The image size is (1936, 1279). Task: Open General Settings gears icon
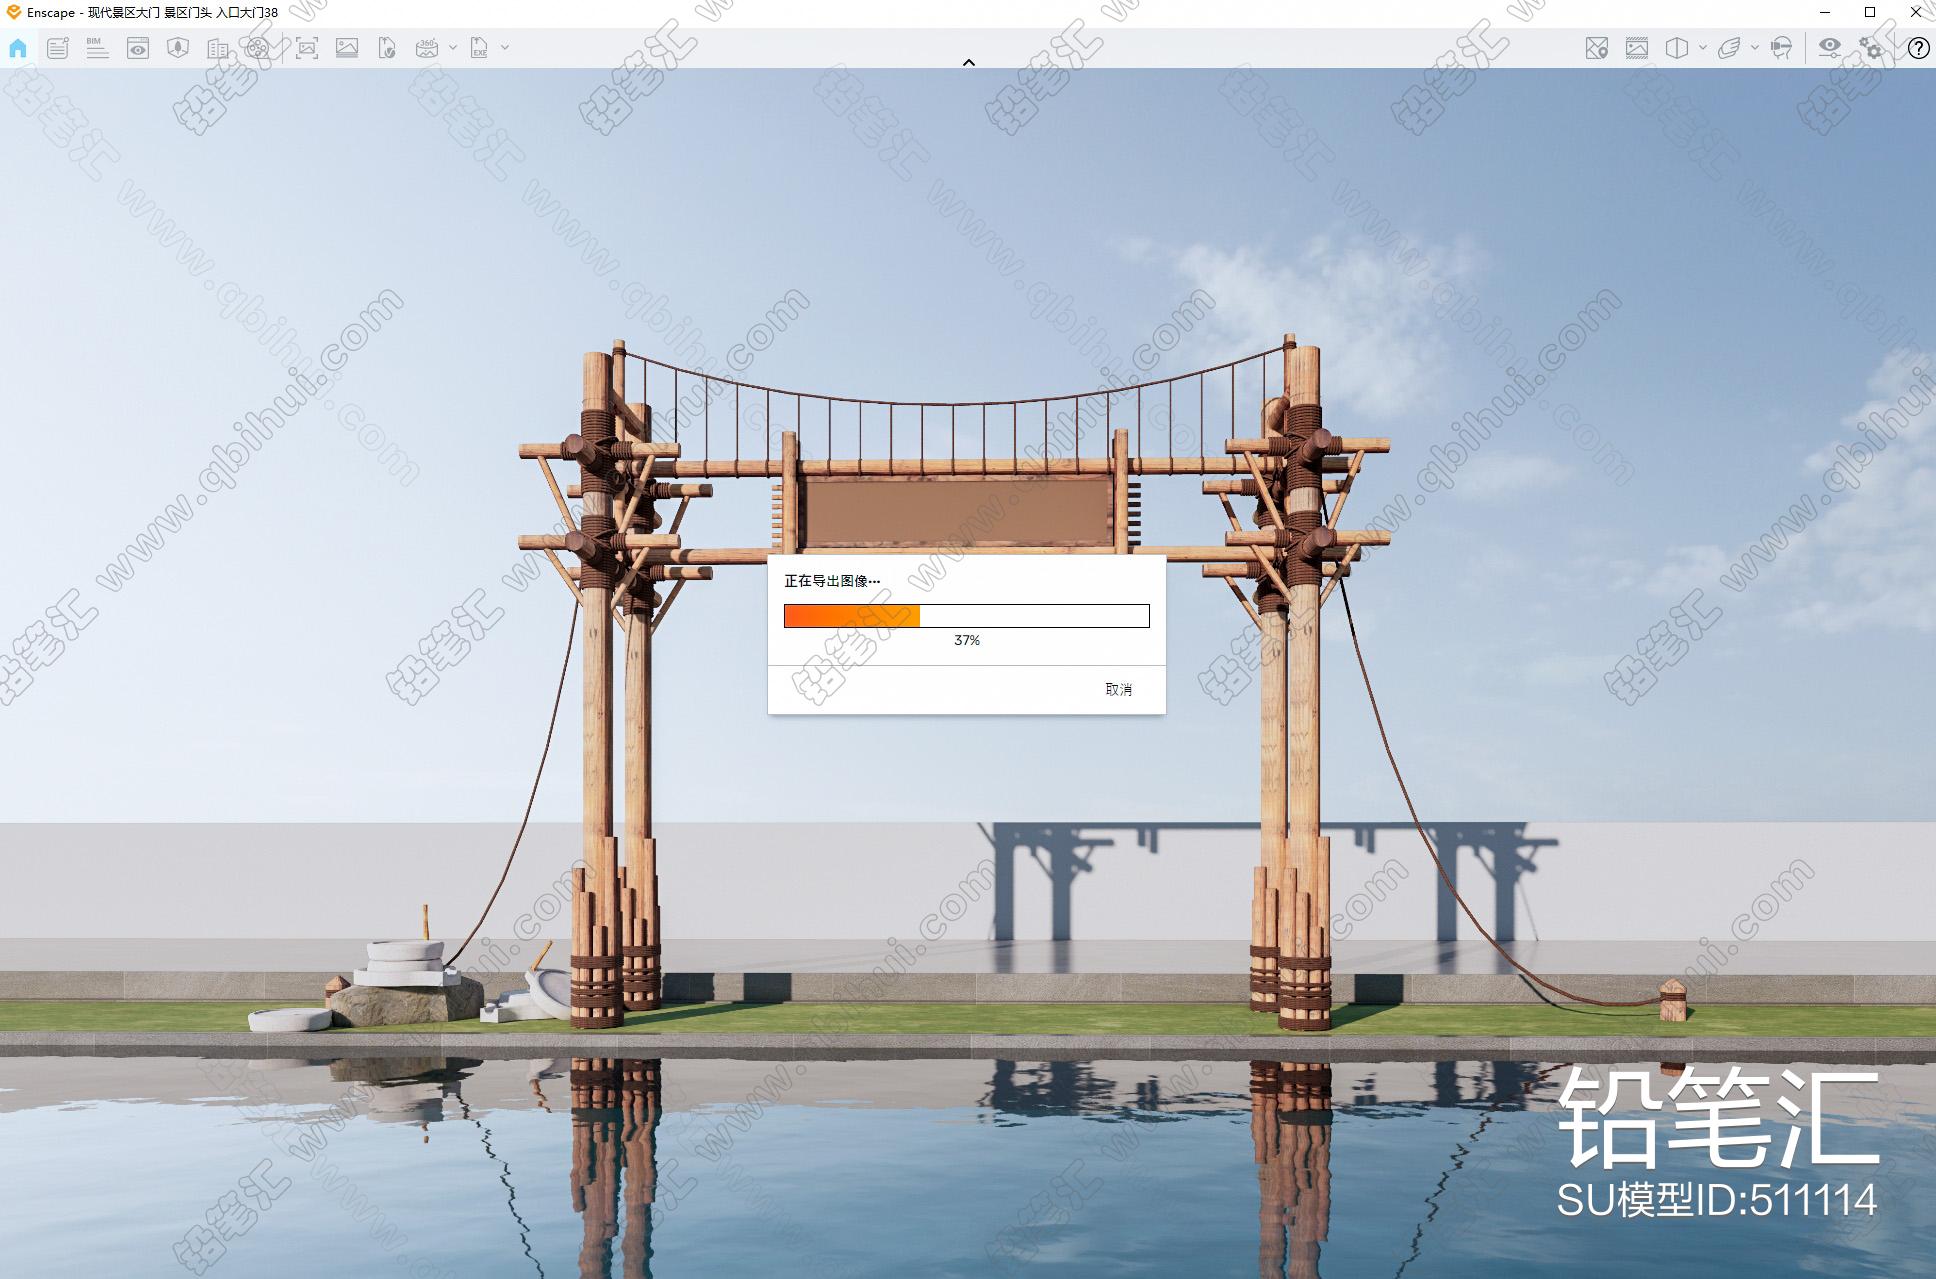coord(1870,47)
